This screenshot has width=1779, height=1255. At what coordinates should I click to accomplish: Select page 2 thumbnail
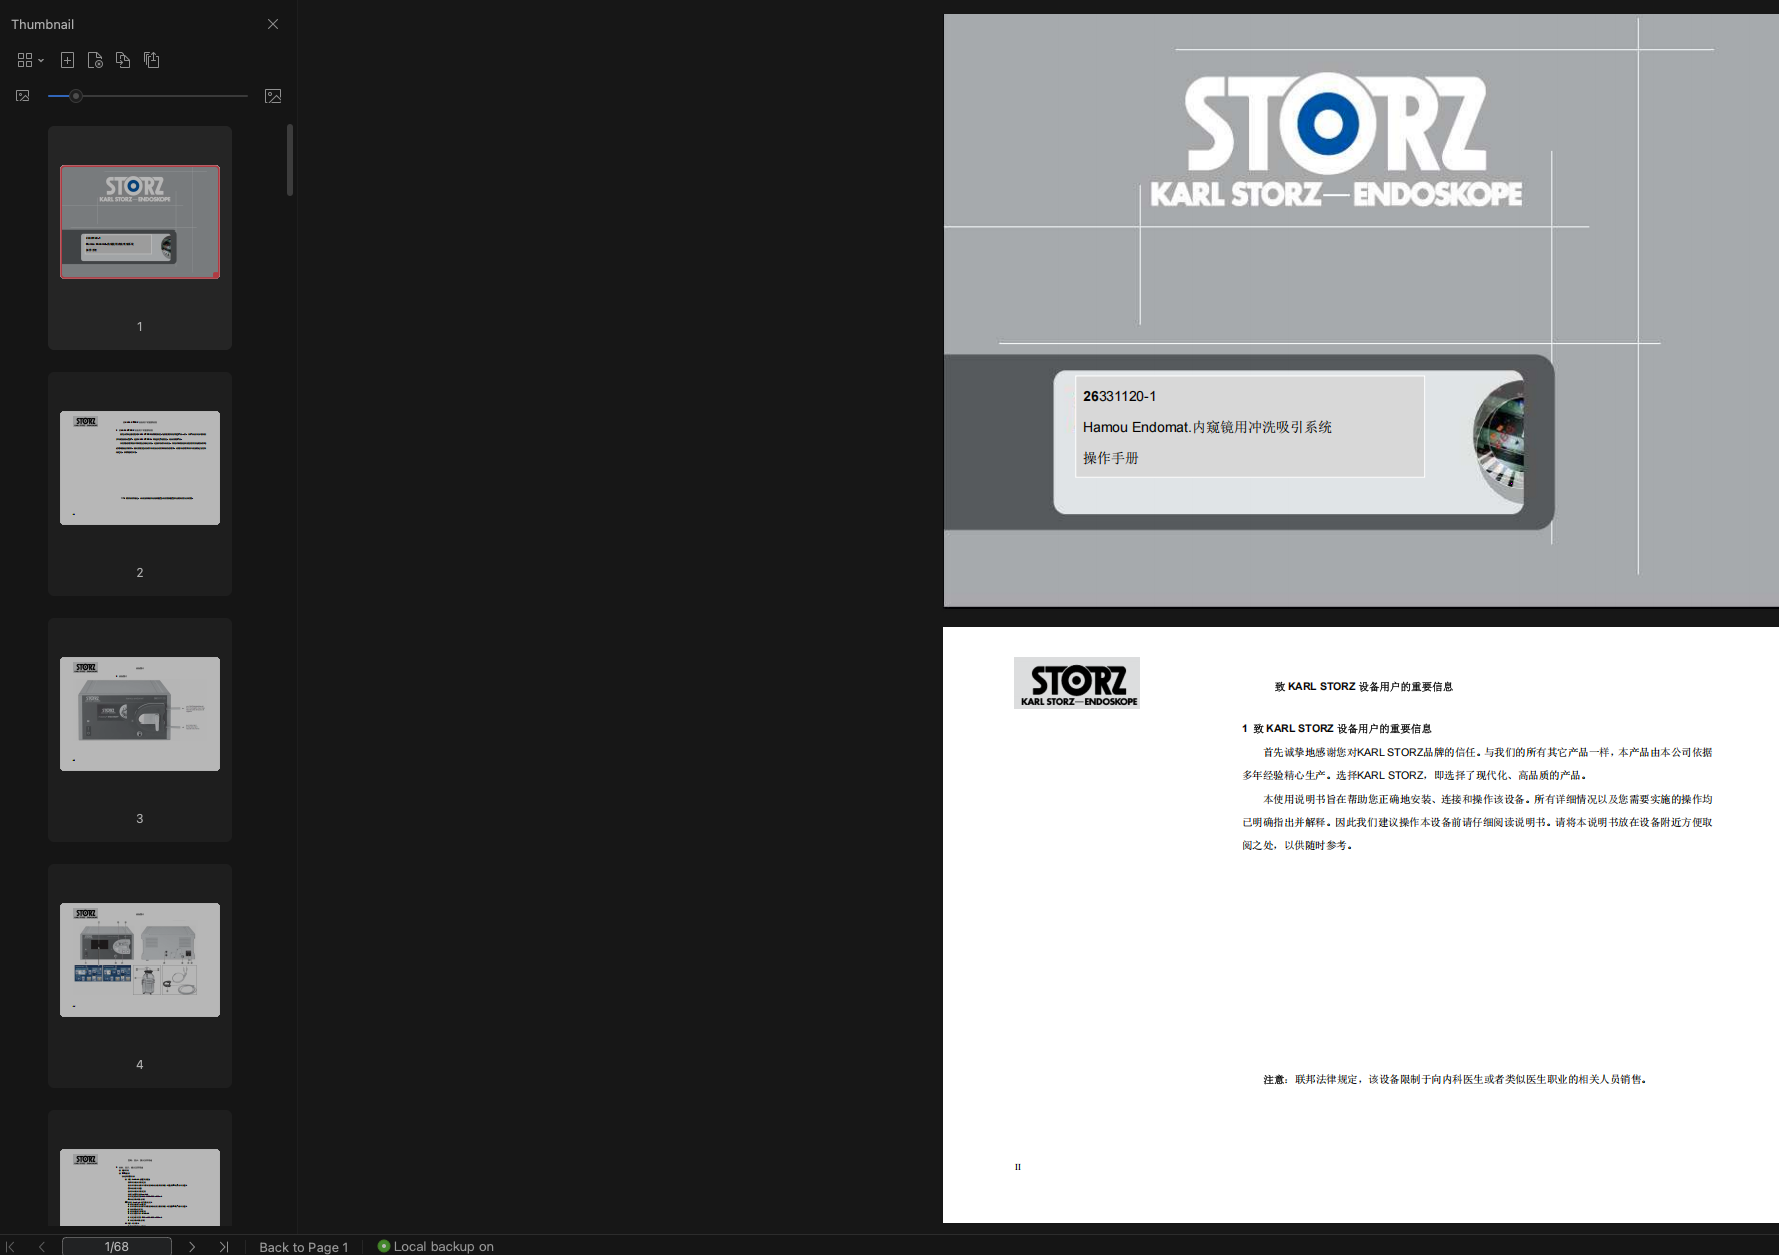click(x=140, y=468)
